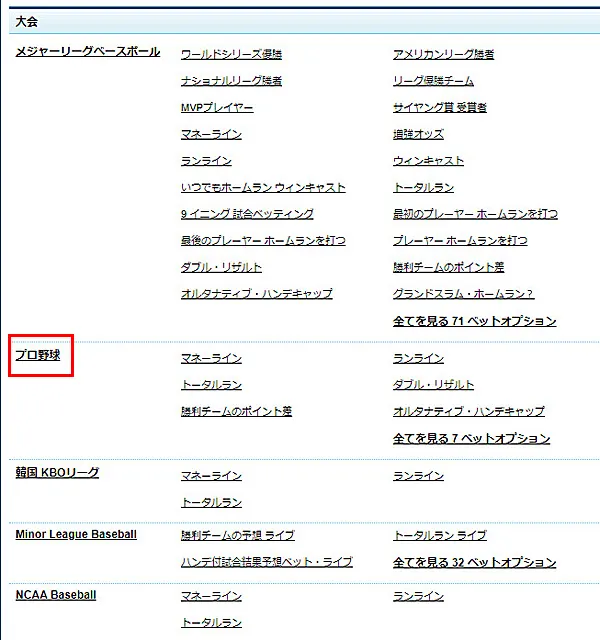Open トータルラン ライブ under Minor League
Image resolution: width=600 pixels, height=640 pixels.
pos(440,536)
